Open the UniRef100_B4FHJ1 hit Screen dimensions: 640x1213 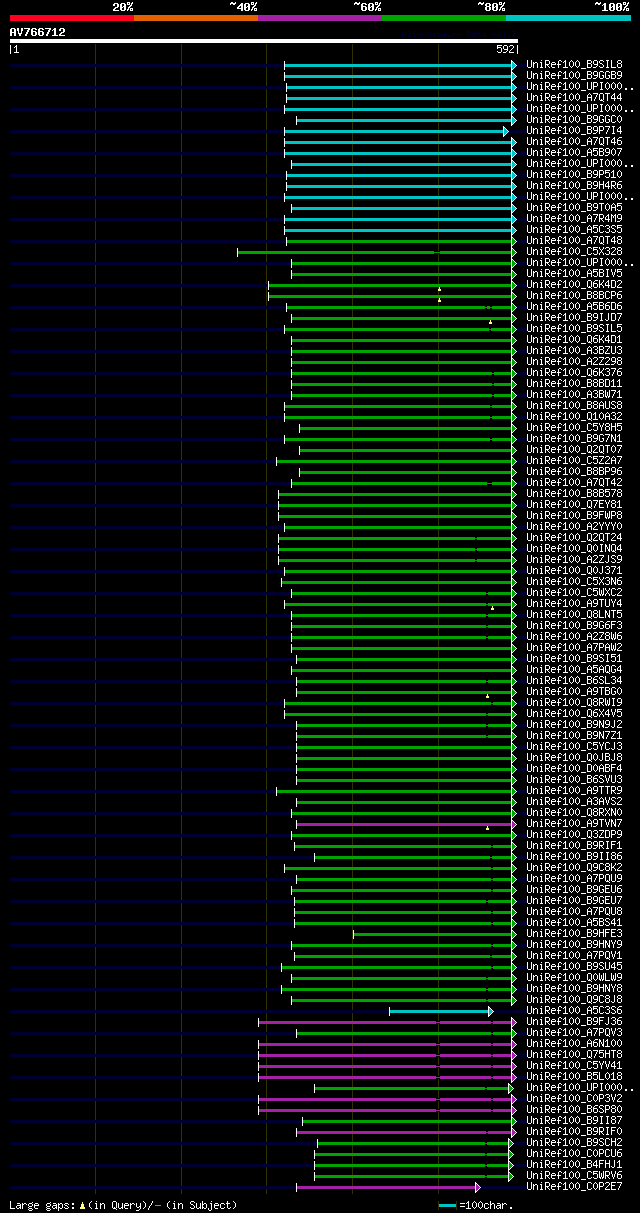click(574, 1165)
